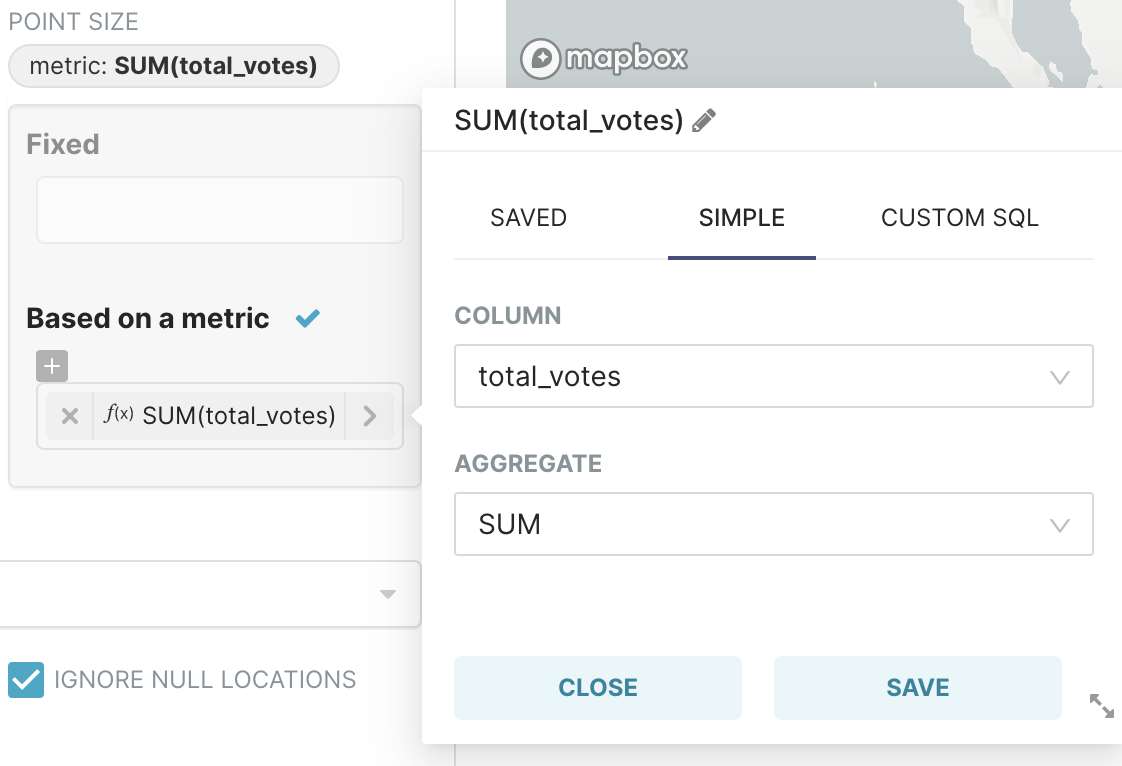Screen dimensions: 1122x766
Task: Open the Column dropdown showing total_votes
Action: click(773, 376)
